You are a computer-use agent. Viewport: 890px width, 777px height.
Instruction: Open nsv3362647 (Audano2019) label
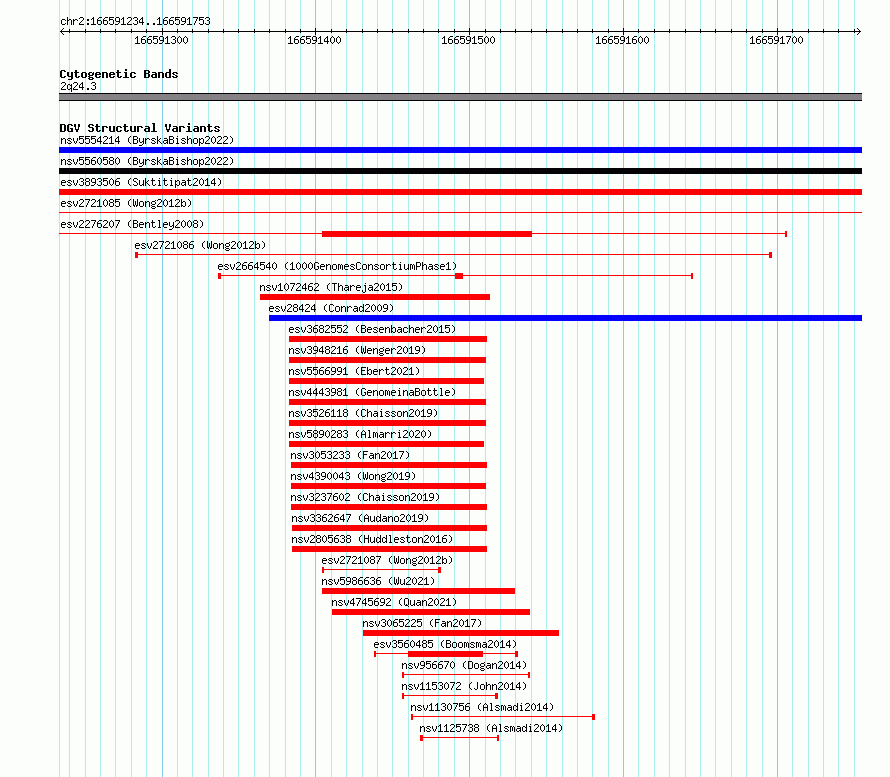point(360,518)
